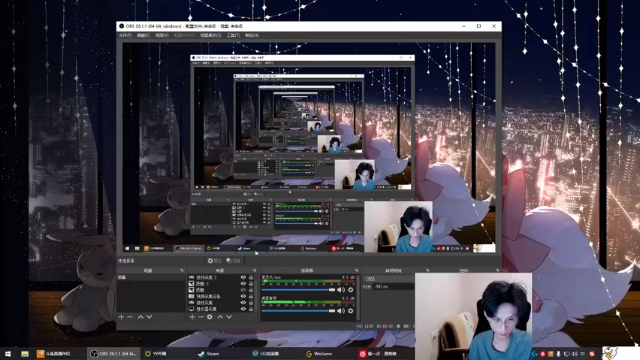Adjust the 桌面音频 volume slider
Viewport: 640px width, 360px height.
tap(298, 311)
